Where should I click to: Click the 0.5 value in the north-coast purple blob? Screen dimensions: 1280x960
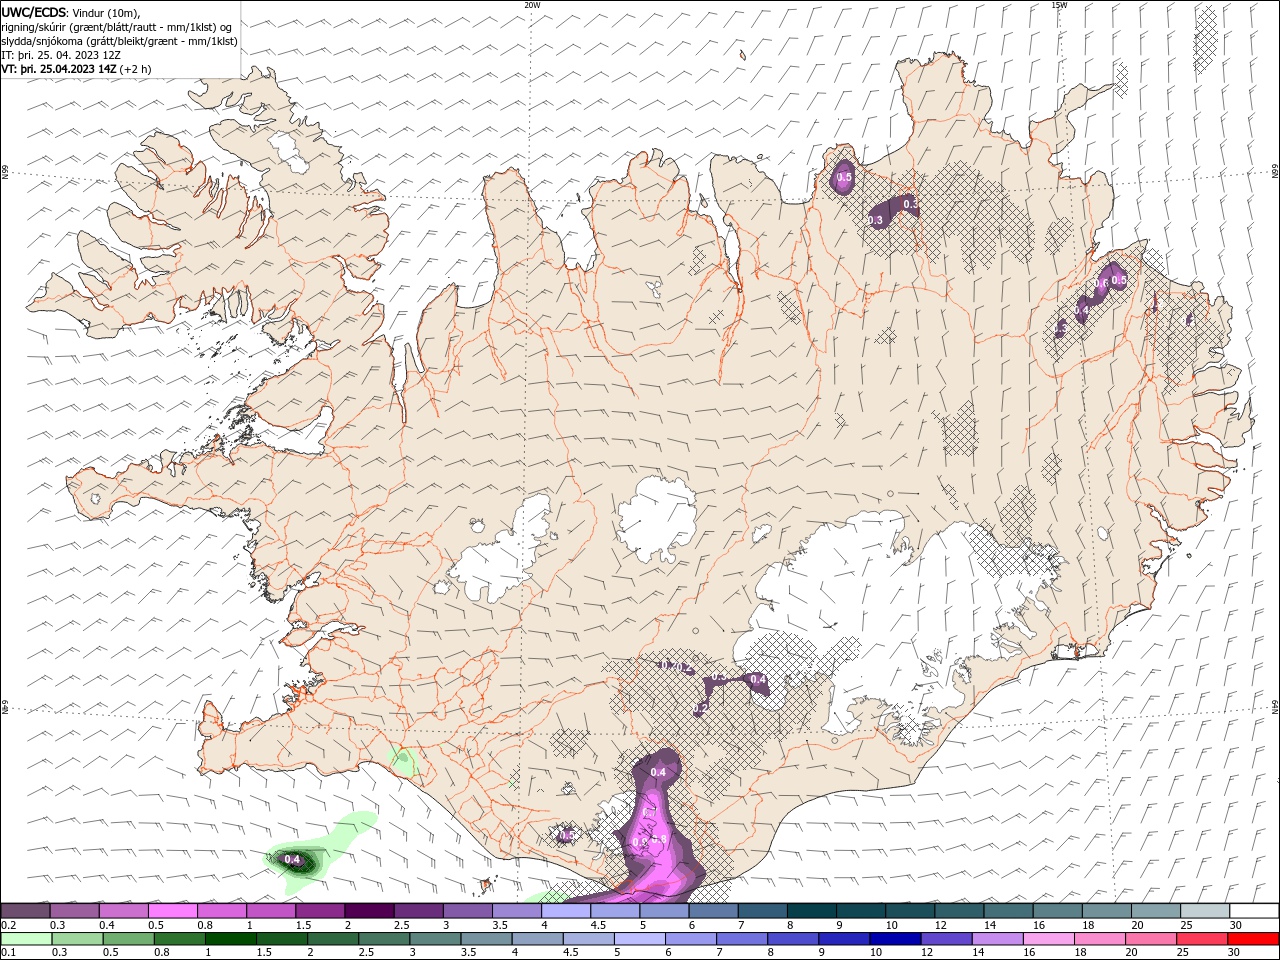tap(844, 178)
